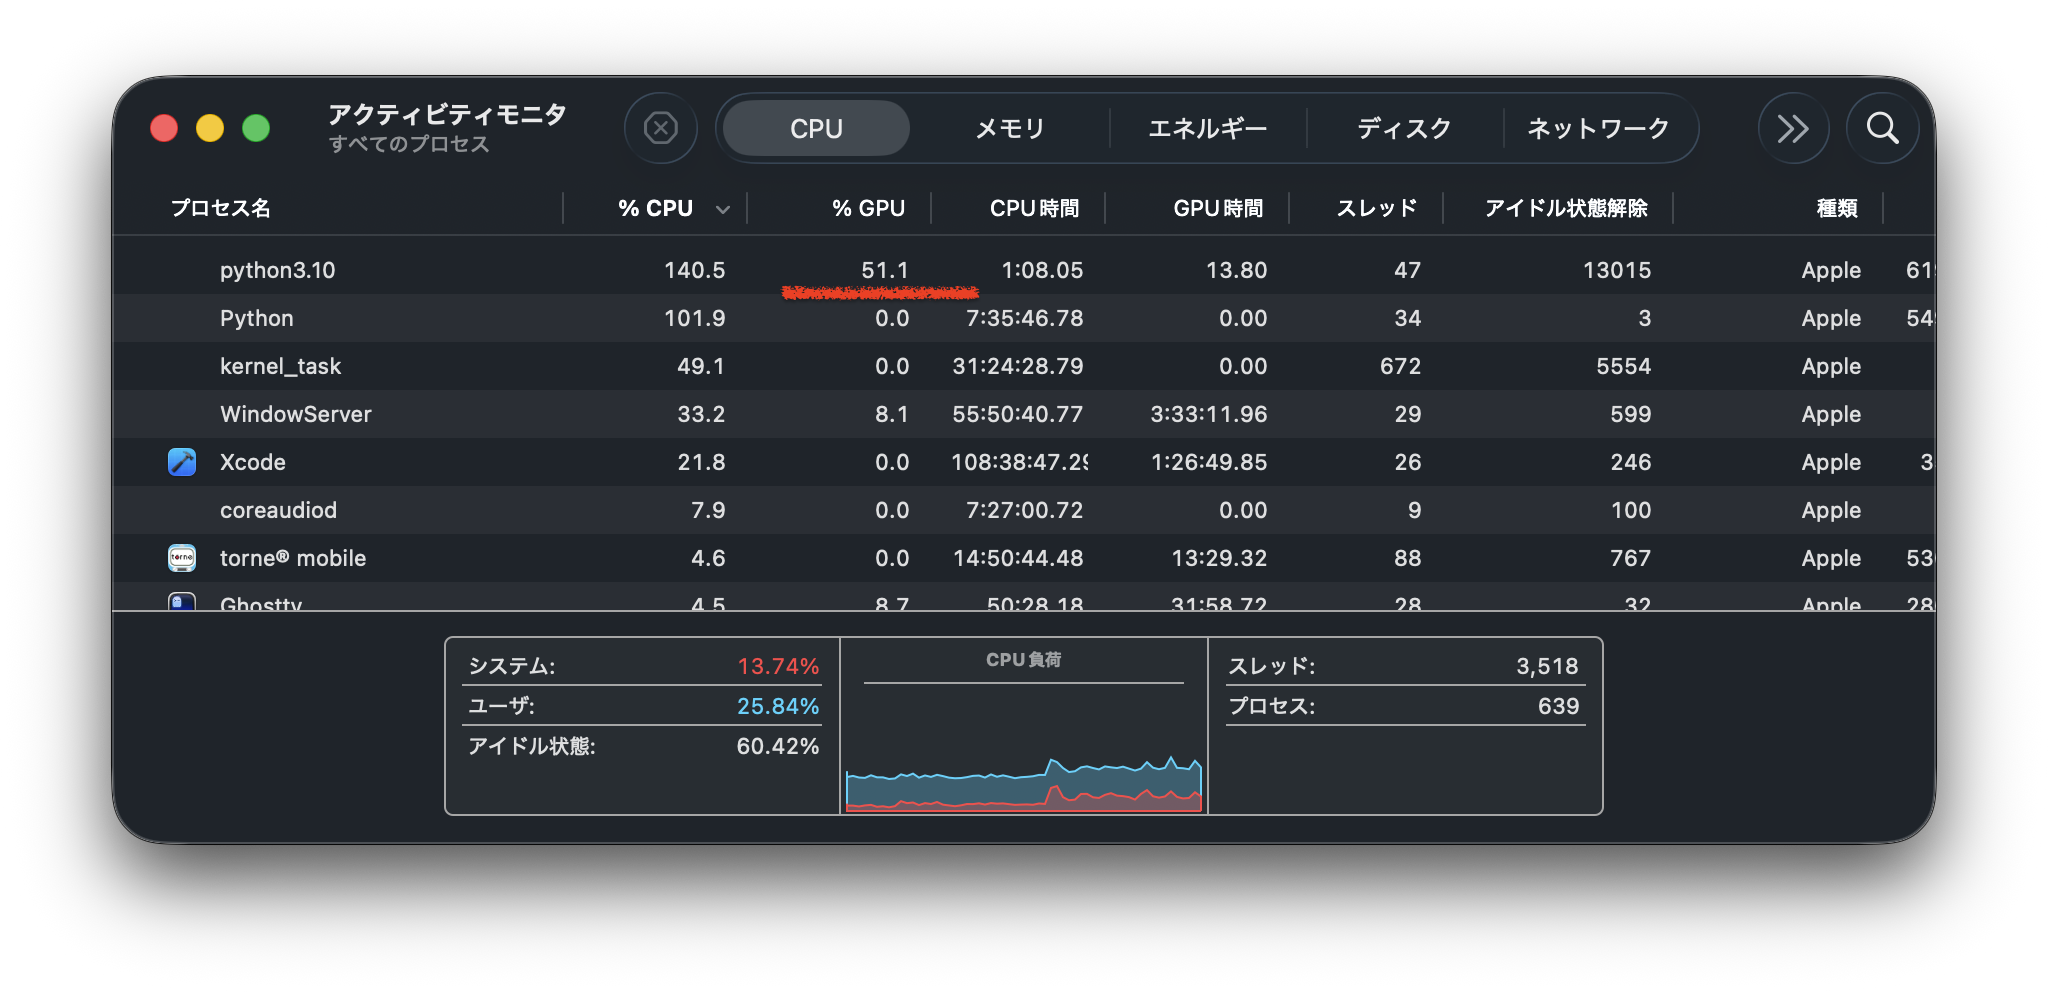Open the エネルギー tab
The height and width of the screenshot is (992, 2048).
point(1207,128)
